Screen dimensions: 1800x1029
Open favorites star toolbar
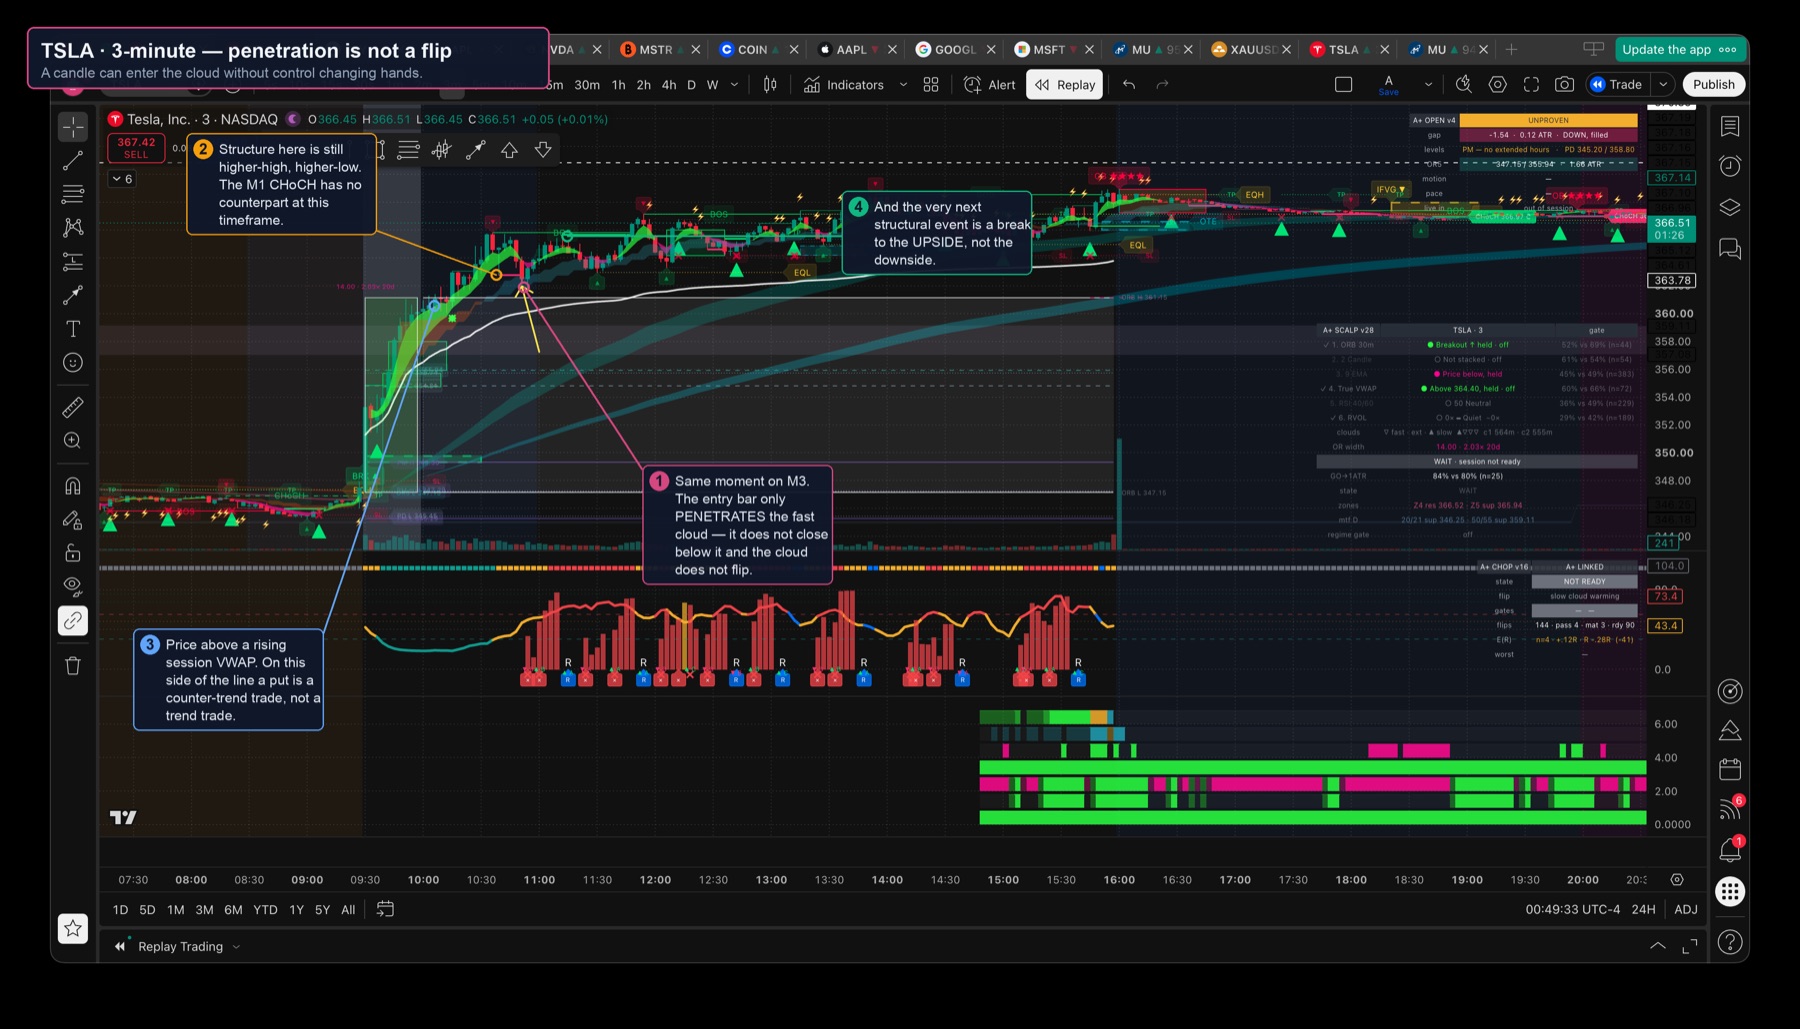tap(73, 929)
